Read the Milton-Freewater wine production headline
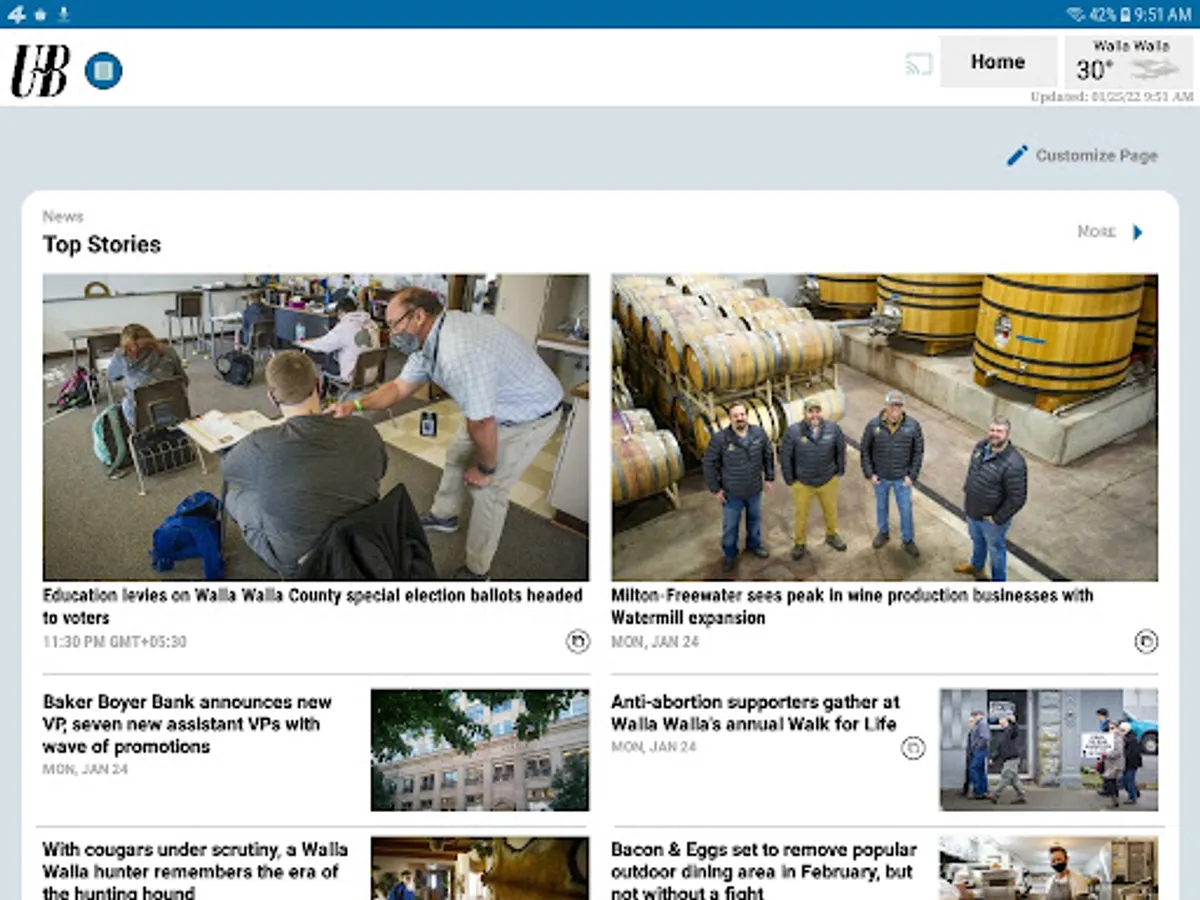This screenshot has width=1200, height=900. pyautogui.click(x=852, y=606)
